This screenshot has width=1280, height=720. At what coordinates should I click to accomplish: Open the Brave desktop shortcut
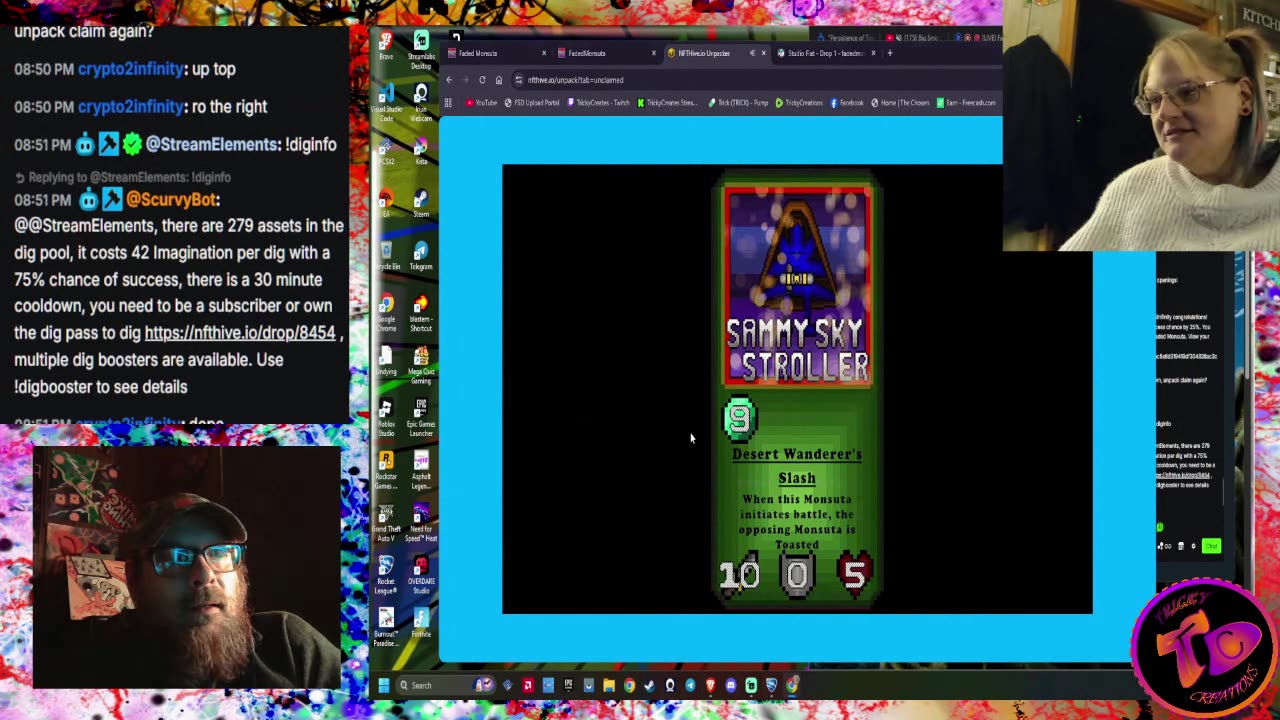(385, 46)
